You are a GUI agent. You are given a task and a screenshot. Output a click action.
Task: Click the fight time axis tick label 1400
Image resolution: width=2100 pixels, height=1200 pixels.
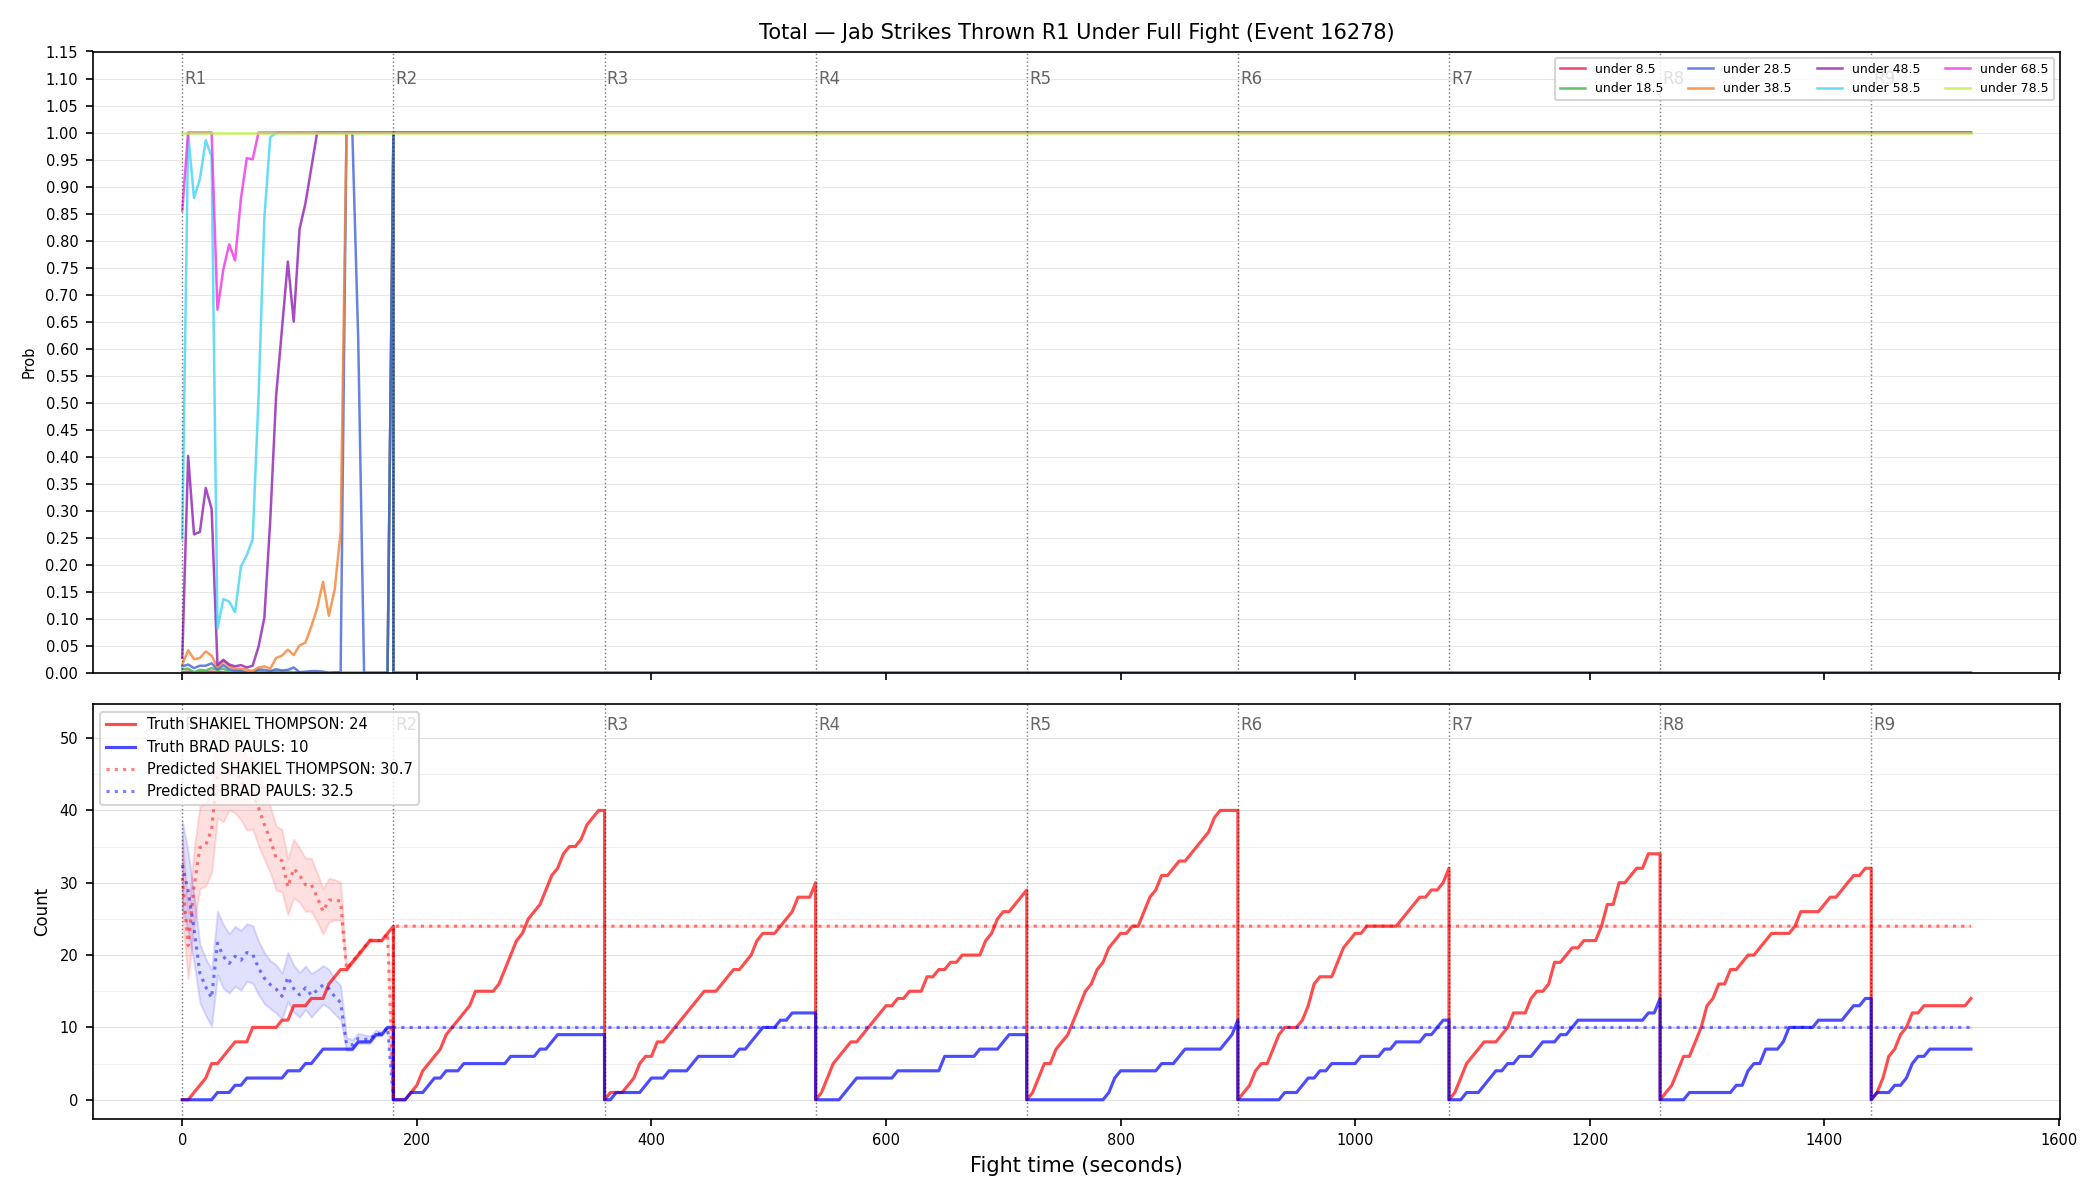[1824, 1139]
